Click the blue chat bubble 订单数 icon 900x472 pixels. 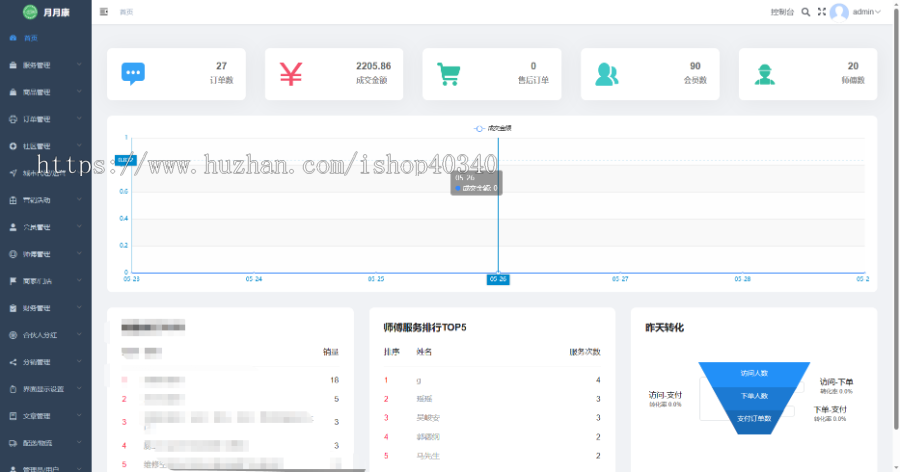coord(133,74)
